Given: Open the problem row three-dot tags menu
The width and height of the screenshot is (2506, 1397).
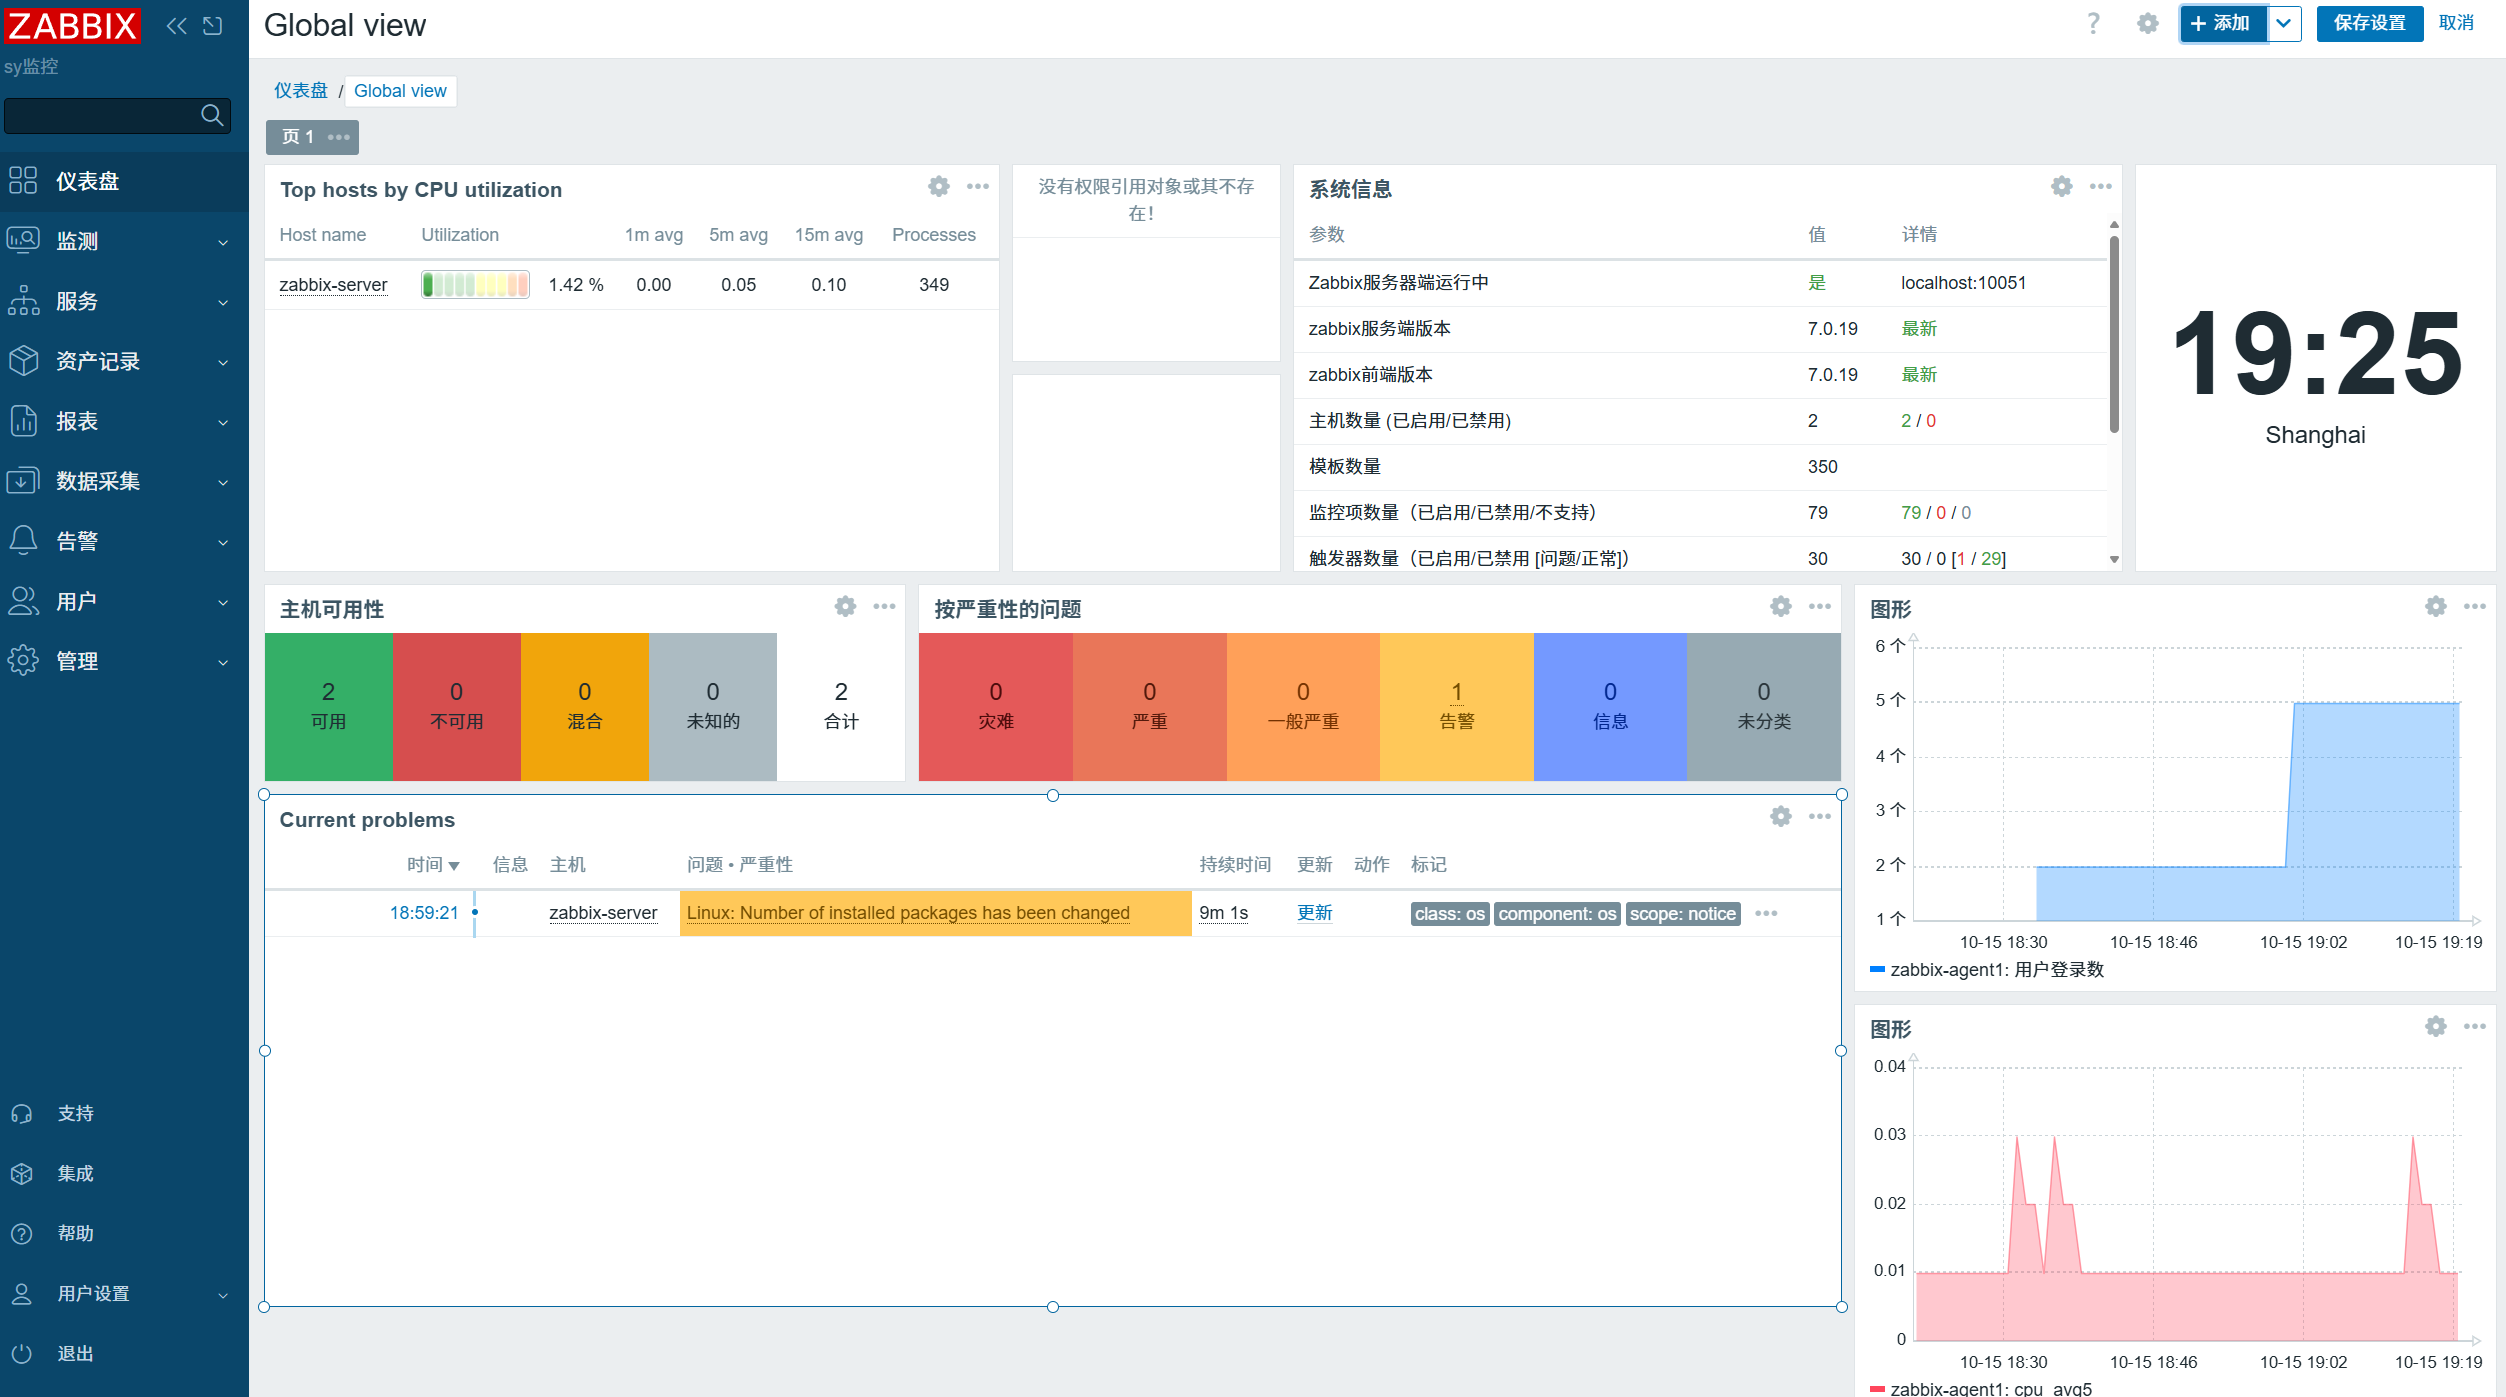Looking at the screenshot, I should click(x=1766, y=913).
